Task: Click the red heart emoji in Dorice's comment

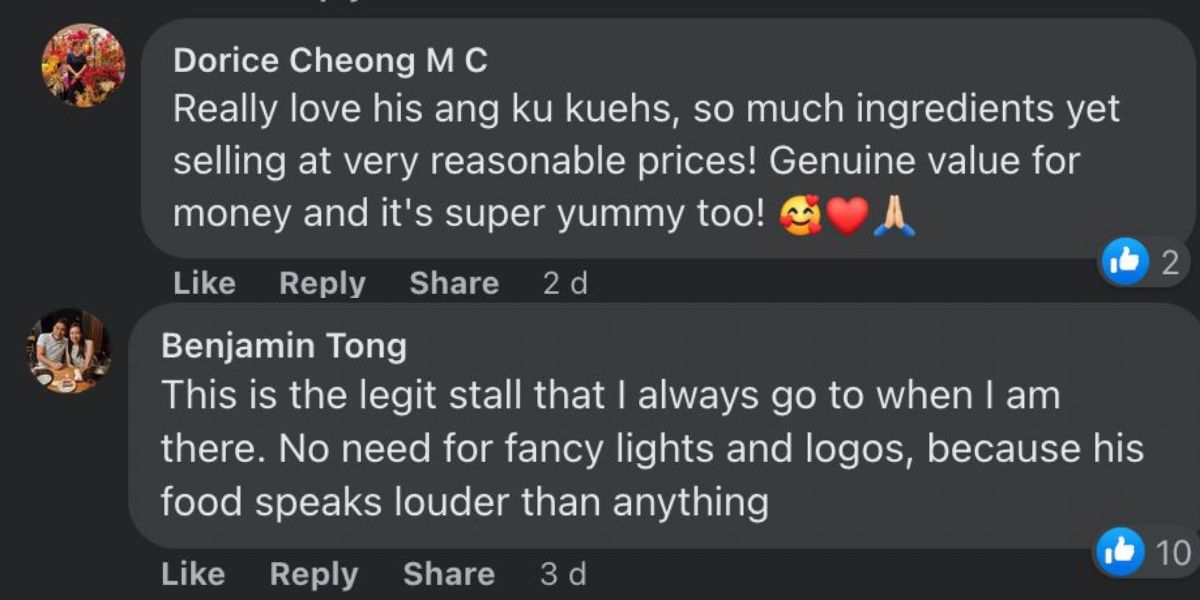Action: (x=847, y=216)
